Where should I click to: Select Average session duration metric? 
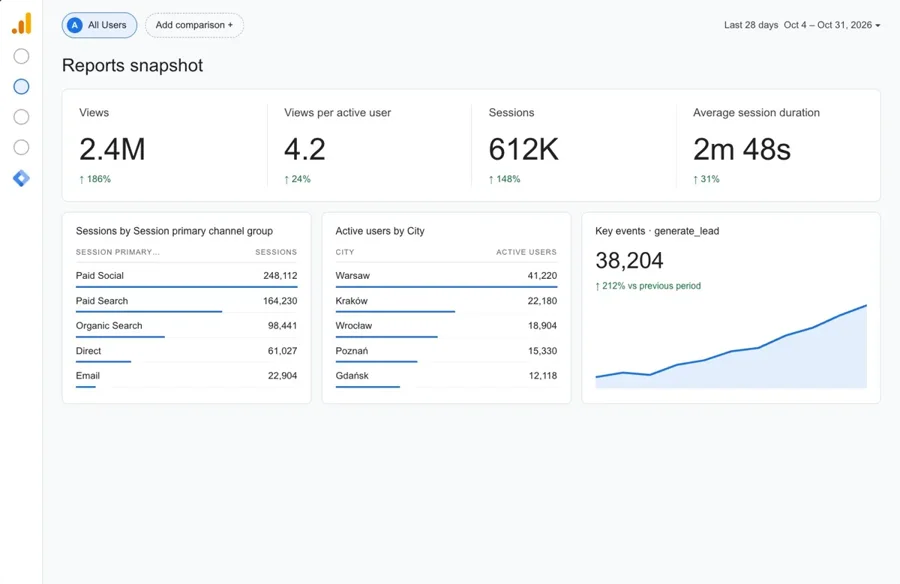click(778, 145)
